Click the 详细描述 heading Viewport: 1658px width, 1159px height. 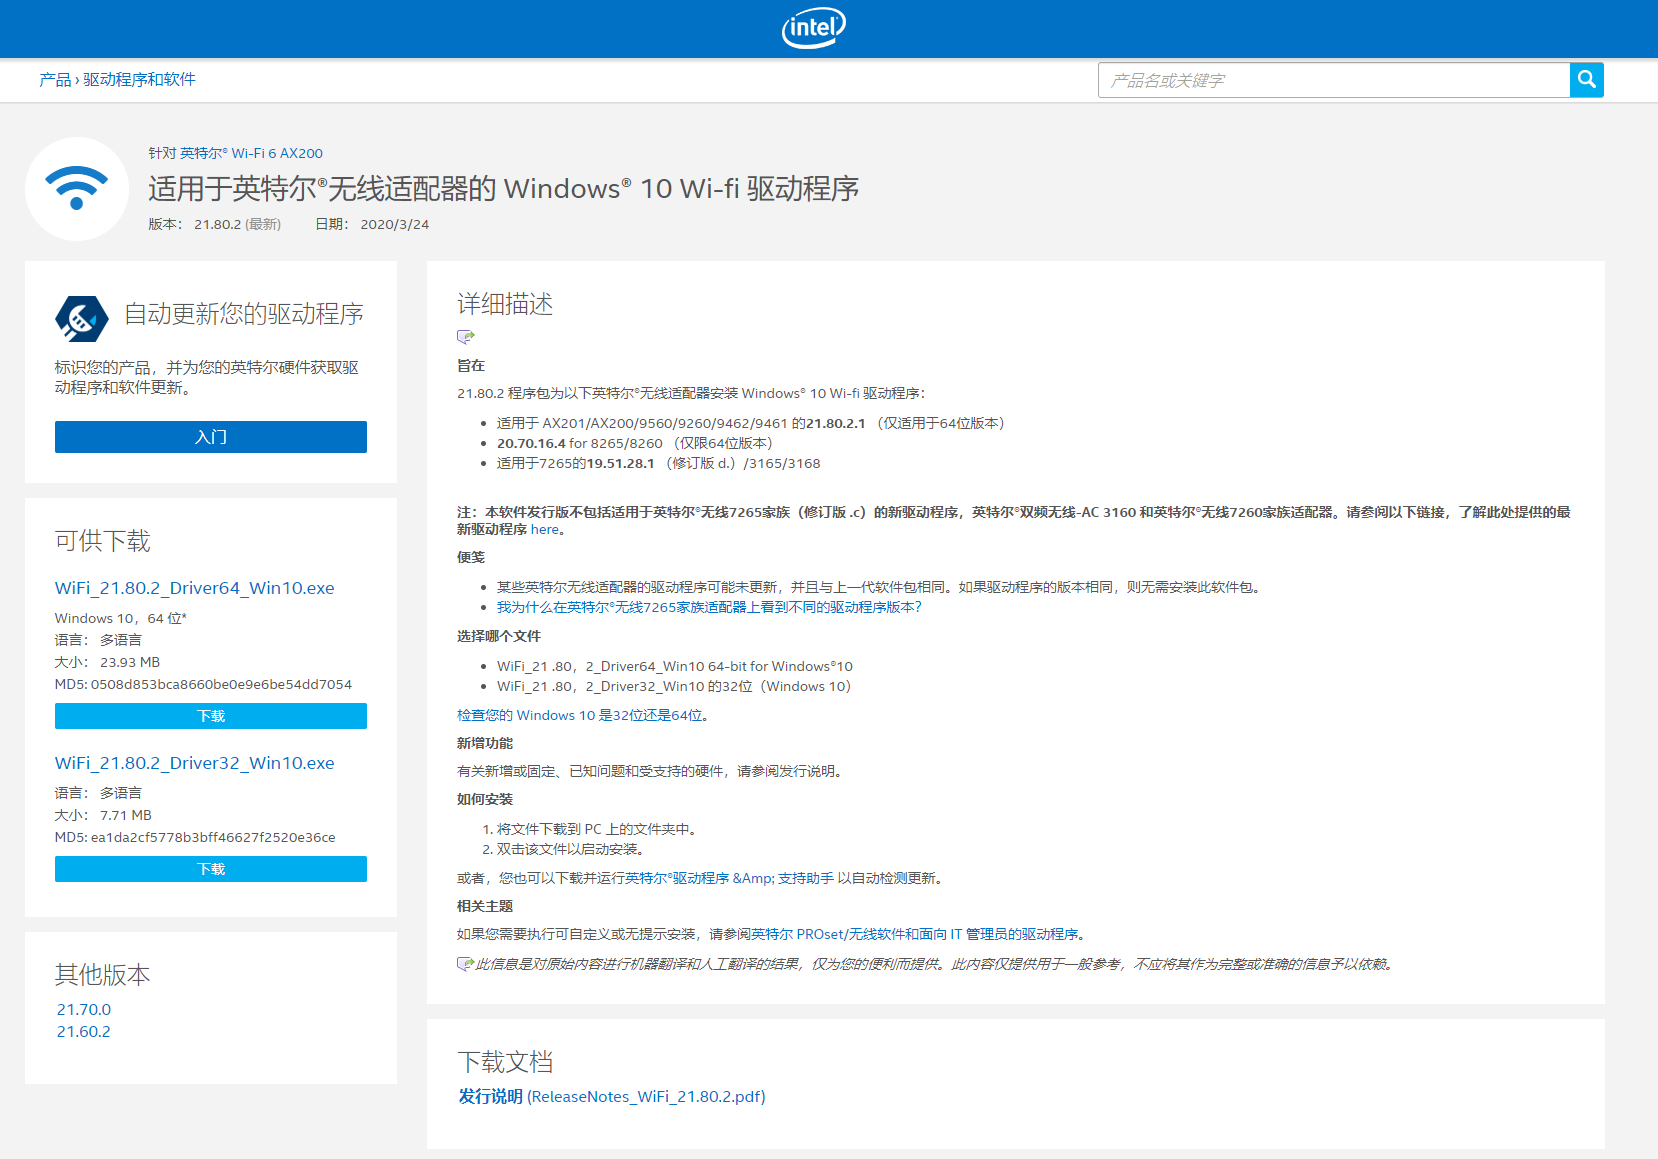coord(505,304)
